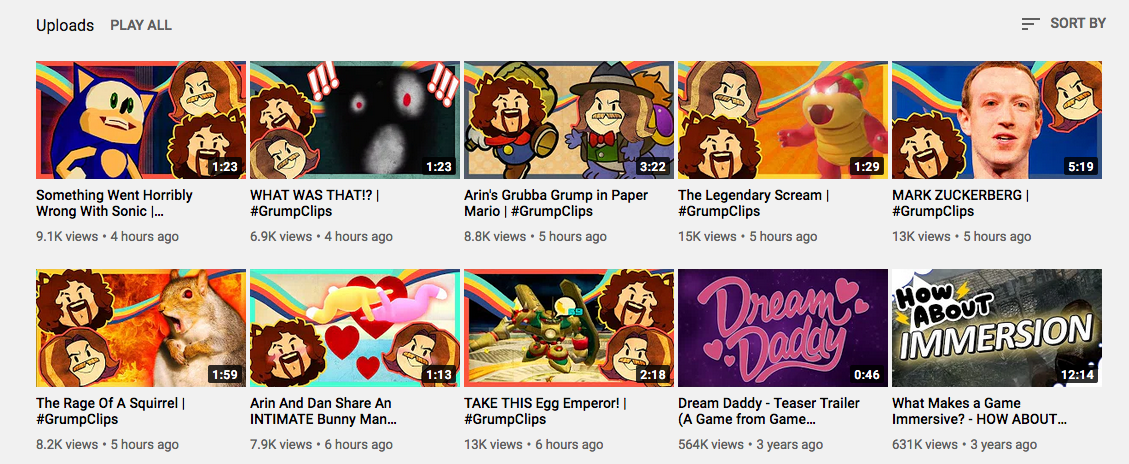
Task: Click the 1:59 duration badge
Action: pyautogui.click(x=224, y=375)
